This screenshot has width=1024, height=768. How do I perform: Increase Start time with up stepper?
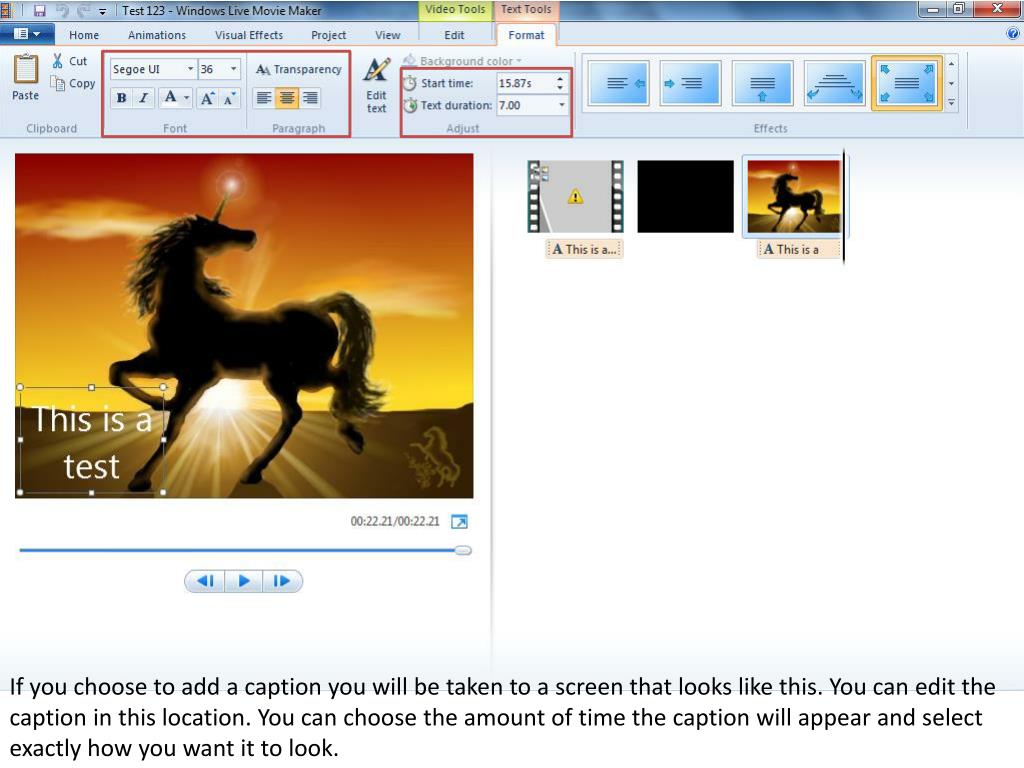pyautogui.click(x=560, y=79)
